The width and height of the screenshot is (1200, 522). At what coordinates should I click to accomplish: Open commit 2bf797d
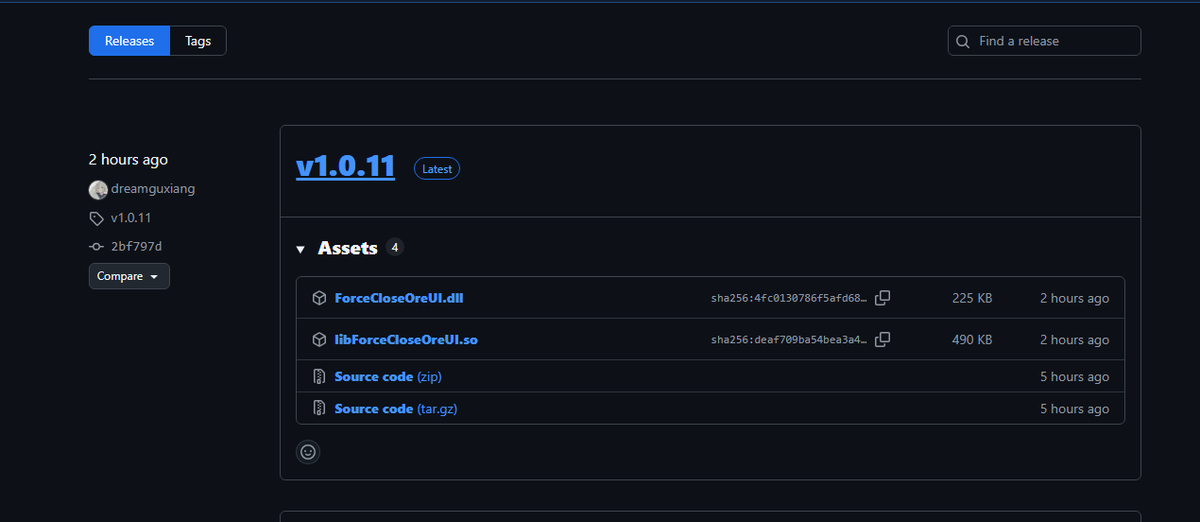tap(136, 246)
